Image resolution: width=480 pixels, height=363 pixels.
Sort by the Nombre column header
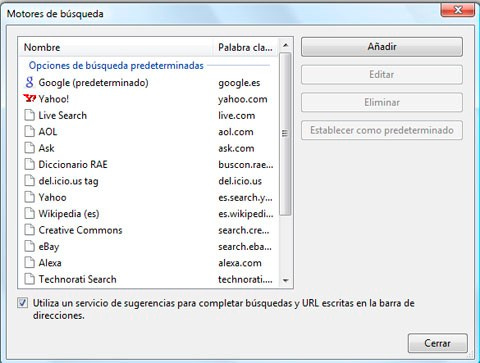tap(115, 47)
